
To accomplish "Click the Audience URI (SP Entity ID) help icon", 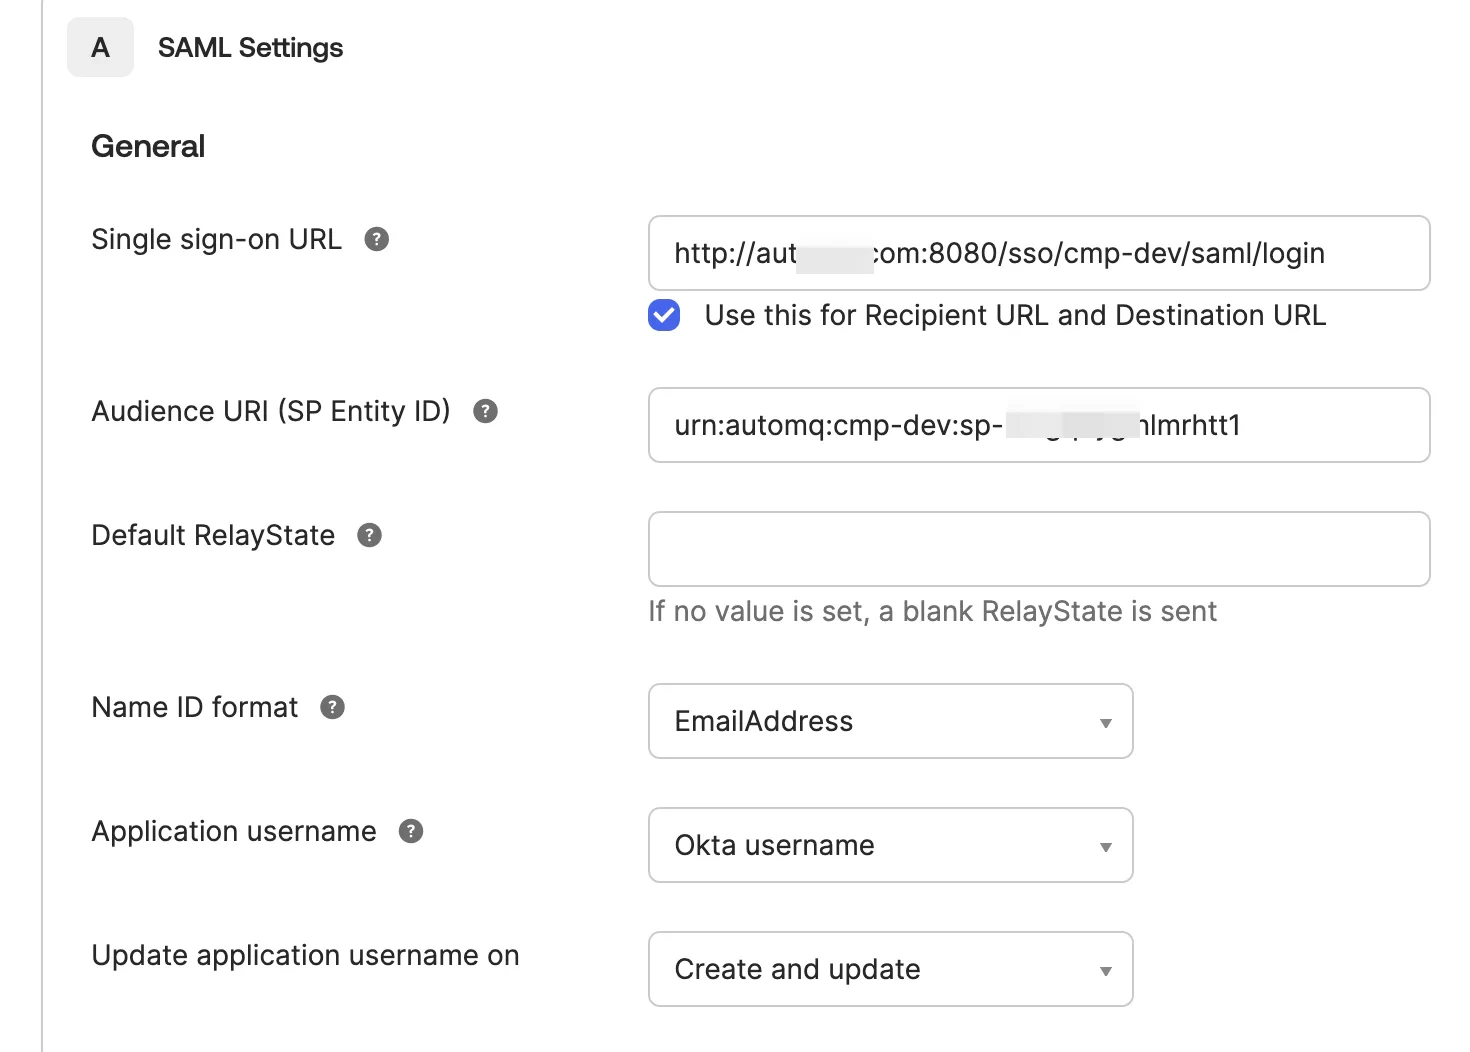I will pyautogui.click(x=485, y=410).
